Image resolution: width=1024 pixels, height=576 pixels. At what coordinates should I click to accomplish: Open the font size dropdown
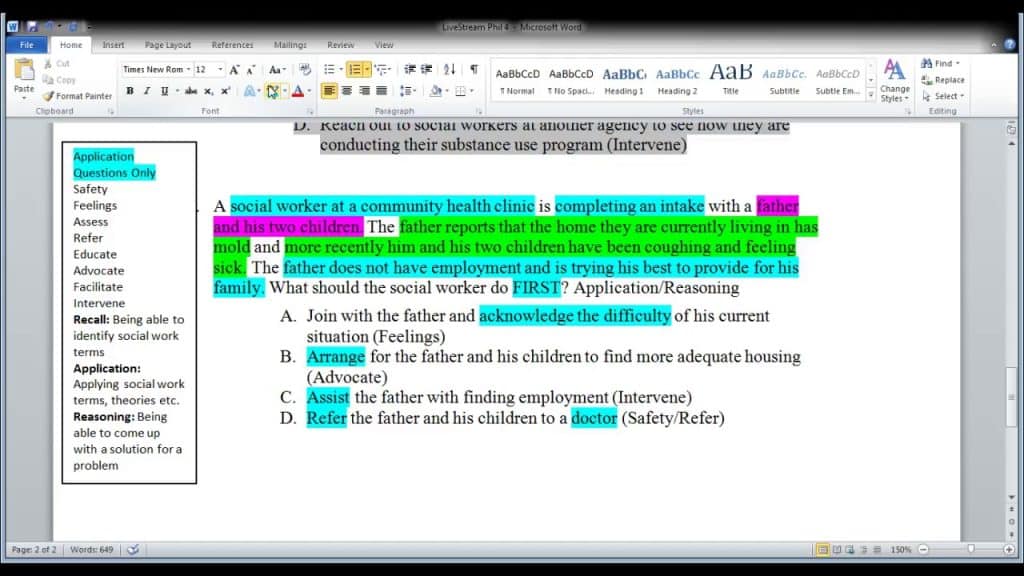click(x=220, y=69)
